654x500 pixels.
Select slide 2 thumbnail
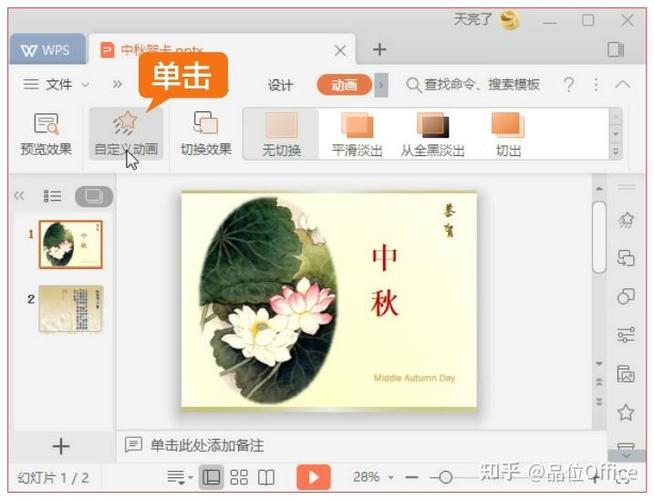[70, 309]
